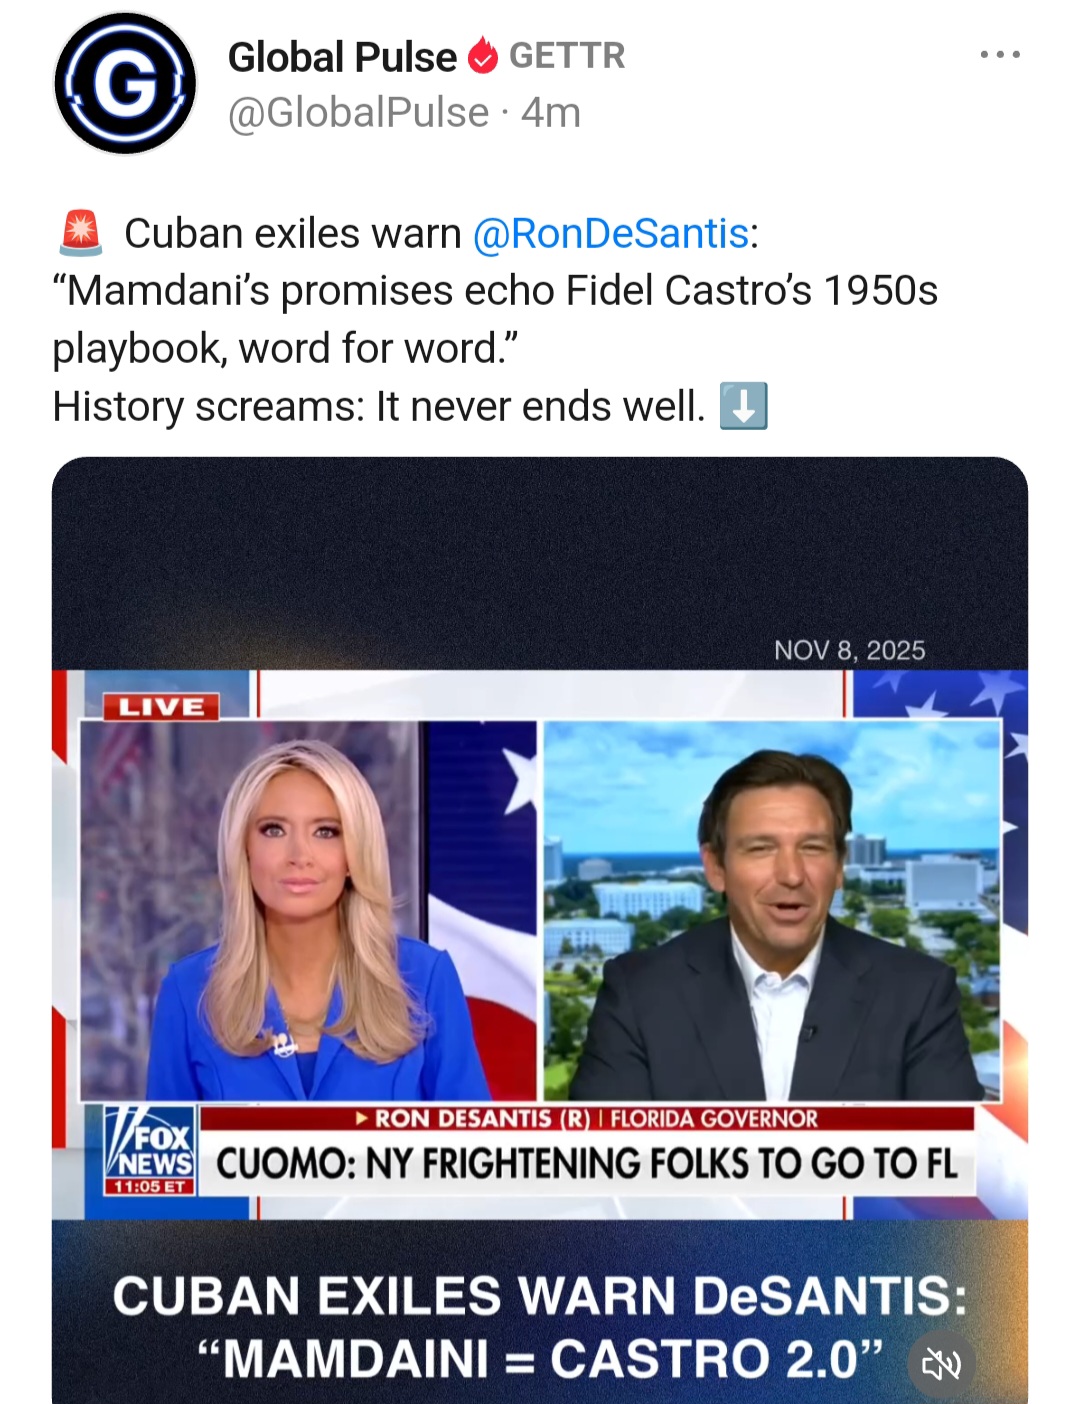Tap the red verified flame badge
The height and width of the screenshot is (1404, 1080).
(x=483, y=56)
